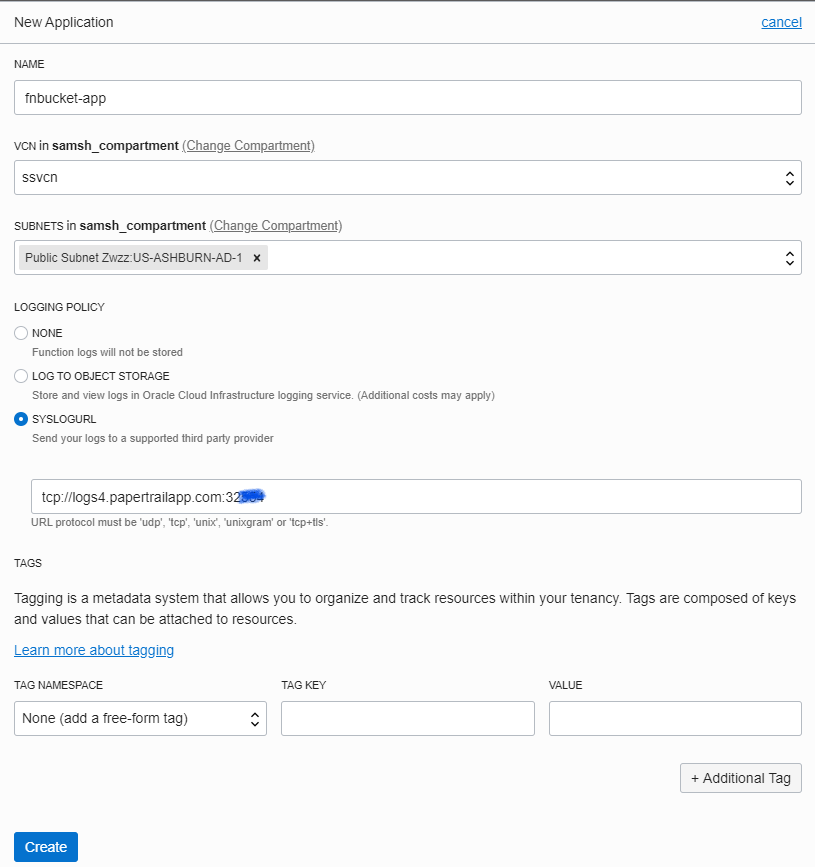This screenshot has height=867, width=815.
Task: Open the None free-form tag namespace selector
Action: point(120,718)
